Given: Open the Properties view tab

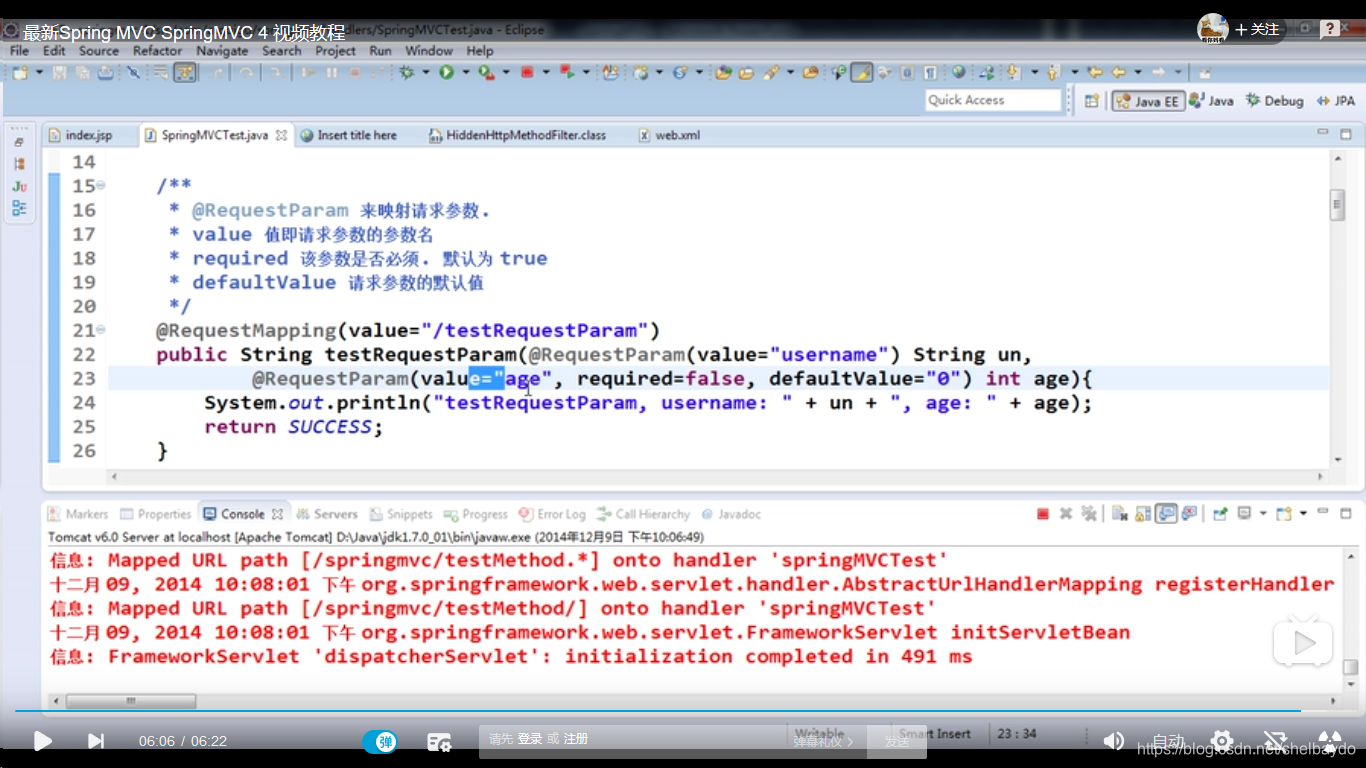Looking at the screenshot, I should point(155,514).
